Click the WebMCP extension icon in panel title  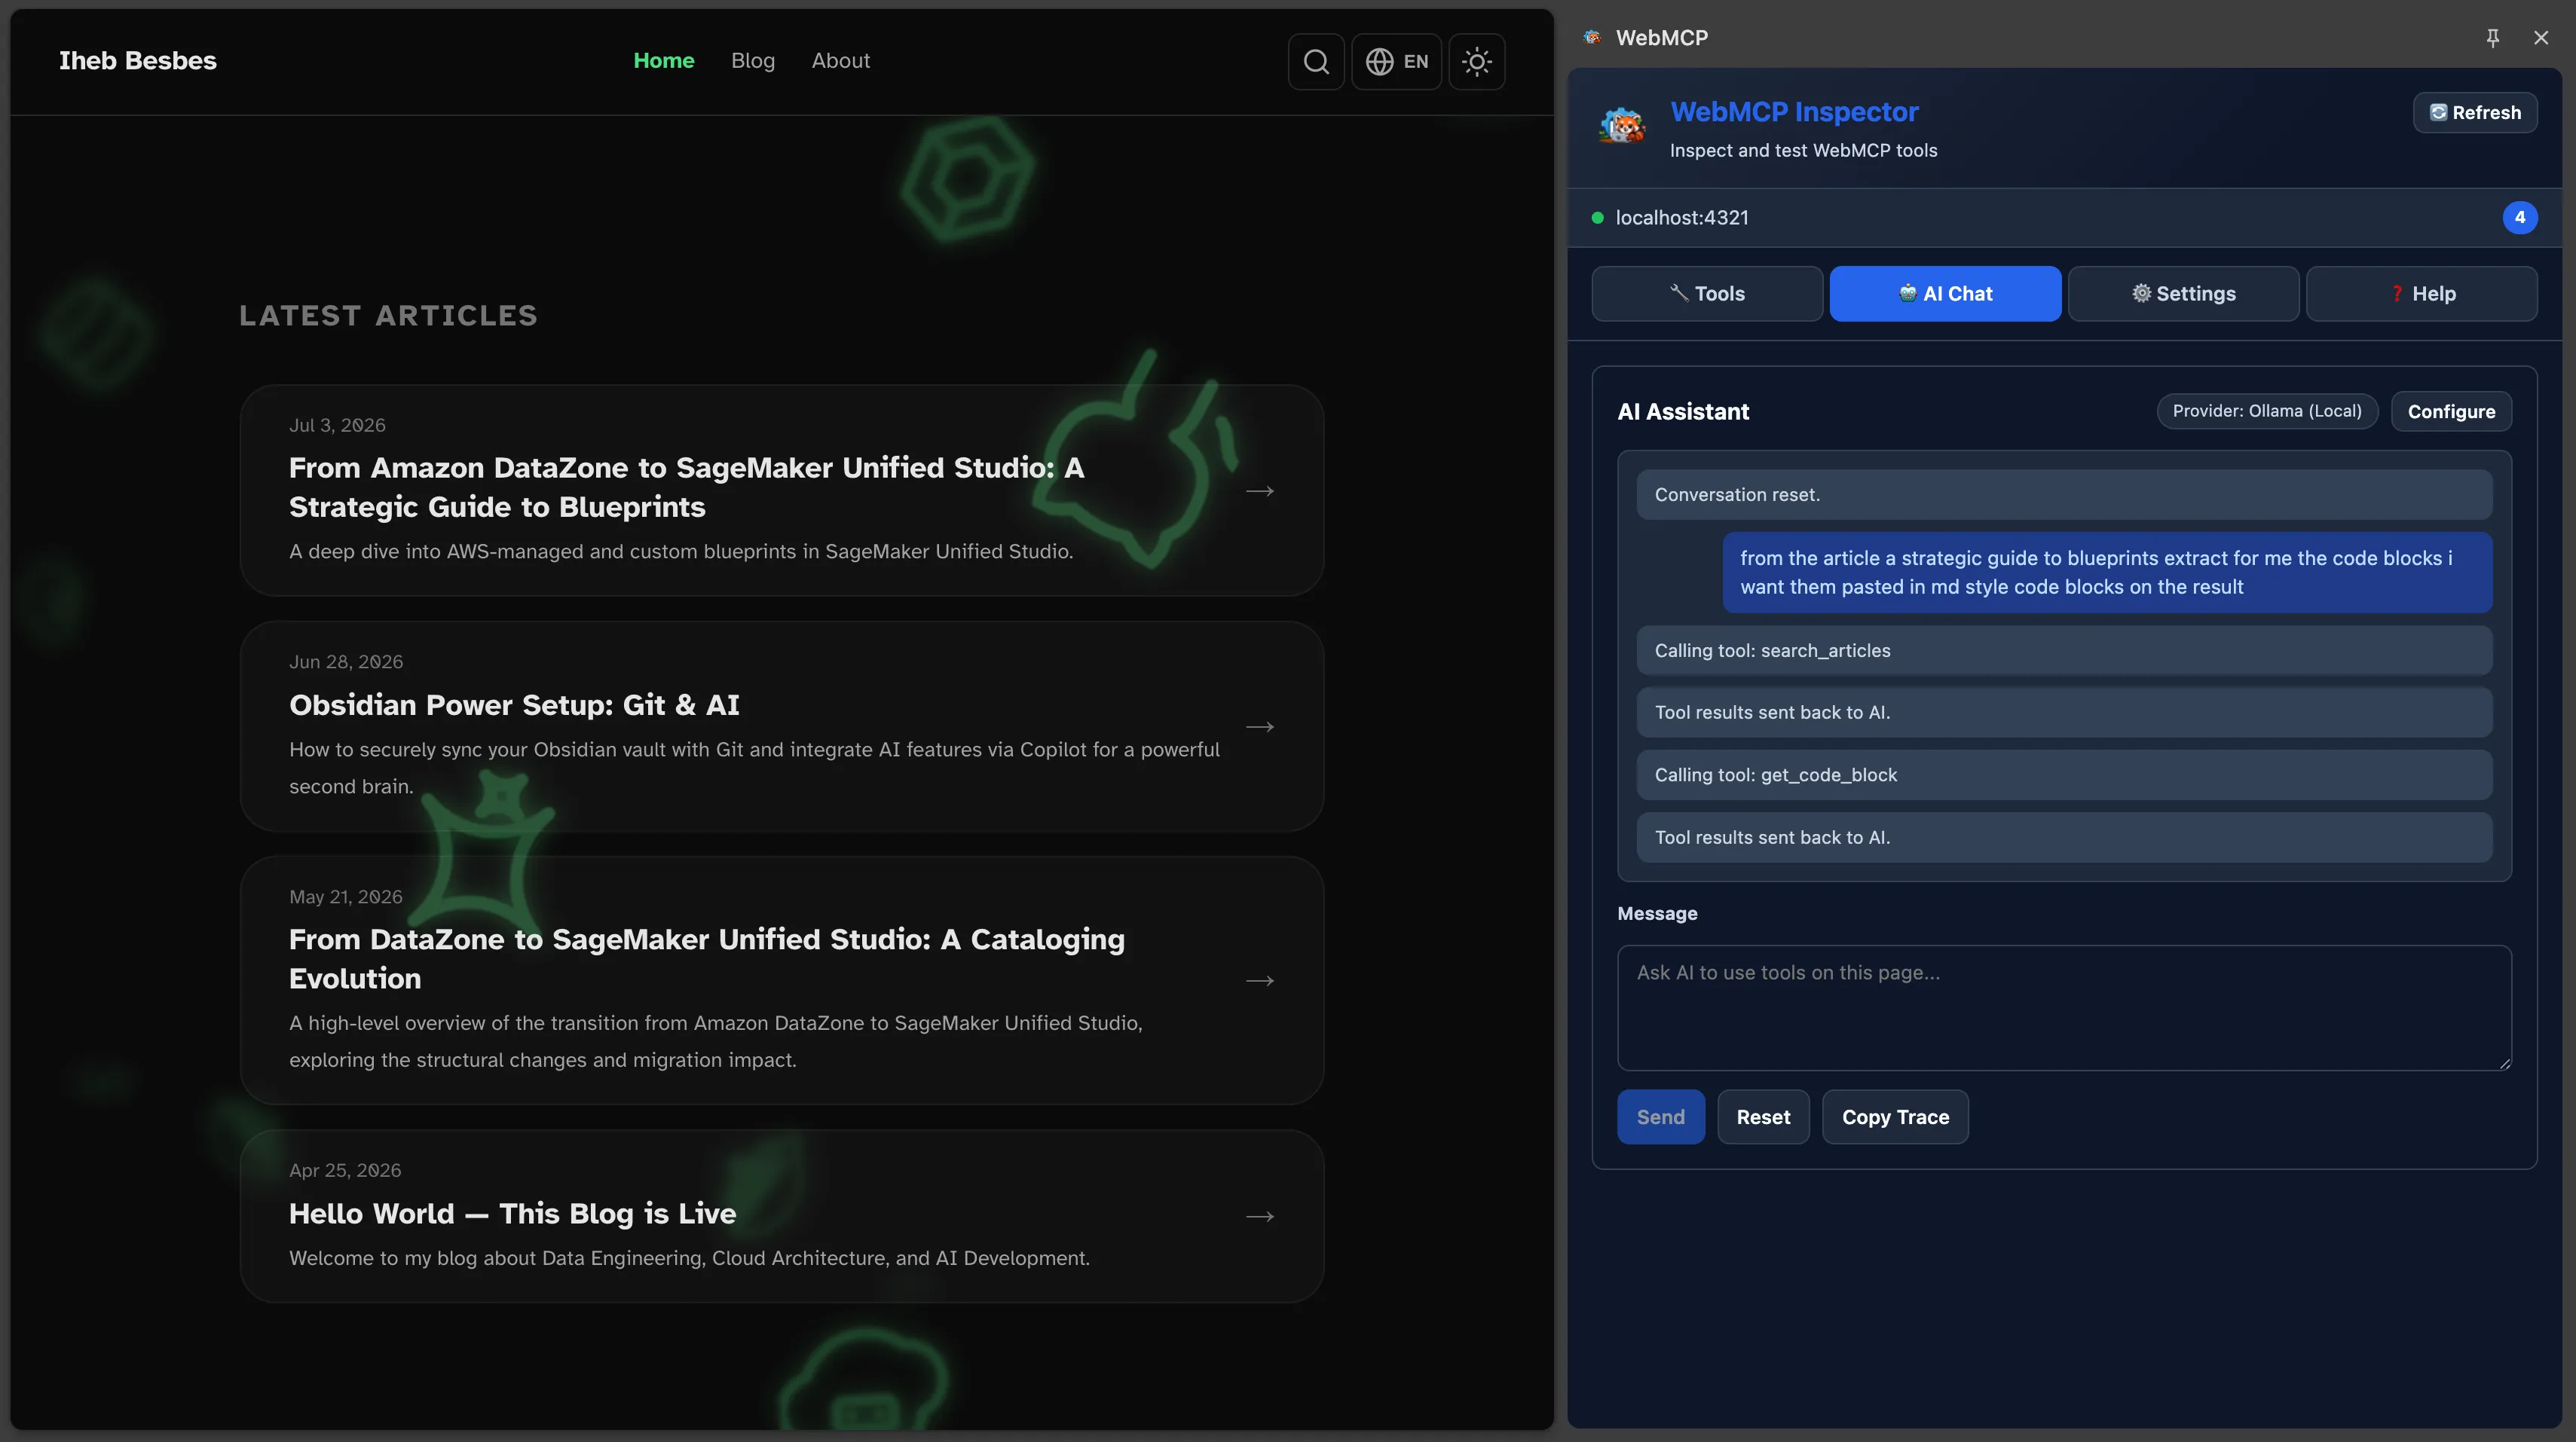click(1592, 38)
